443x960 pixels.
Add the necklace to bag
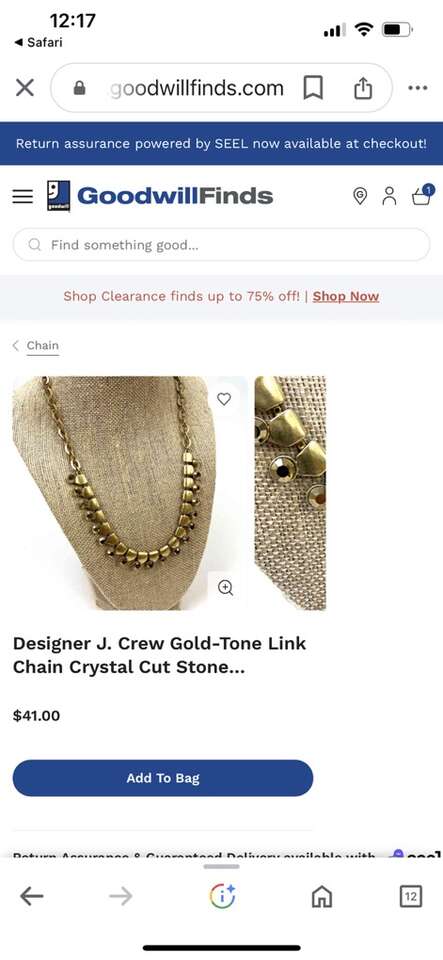click(163, 778)
